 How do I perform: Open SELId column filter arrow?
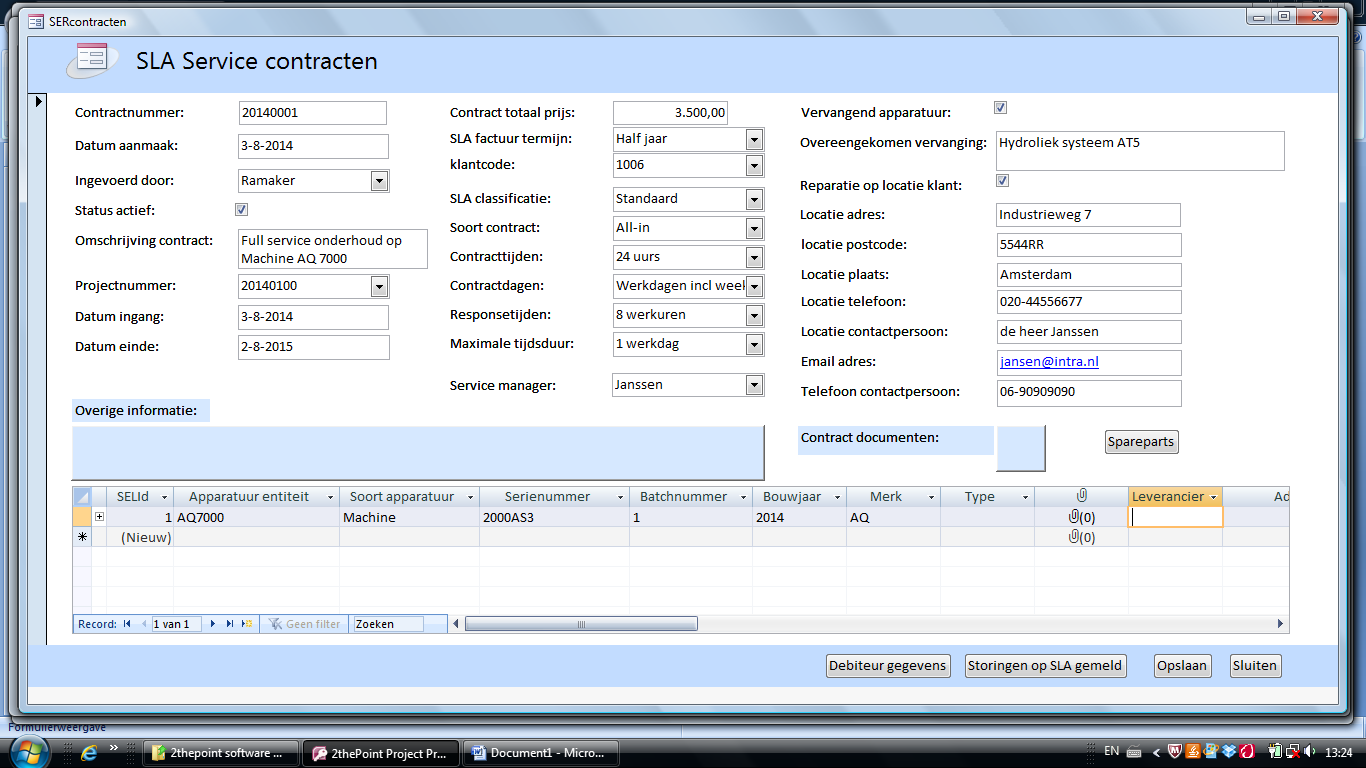(164, 497)
